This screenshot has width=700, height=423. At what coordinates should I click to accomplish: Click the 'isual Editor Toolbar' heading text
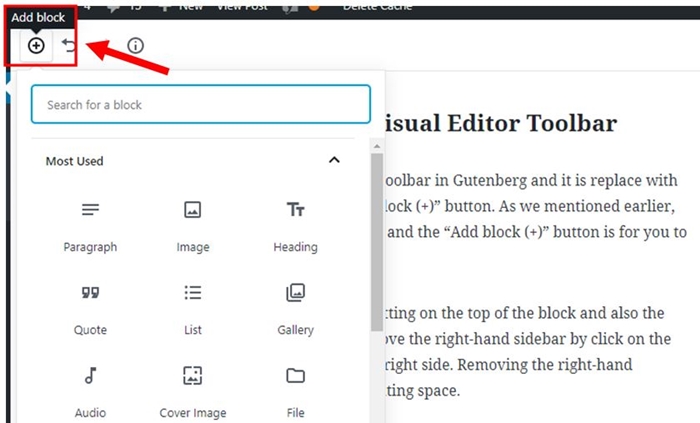pos(501,123)
